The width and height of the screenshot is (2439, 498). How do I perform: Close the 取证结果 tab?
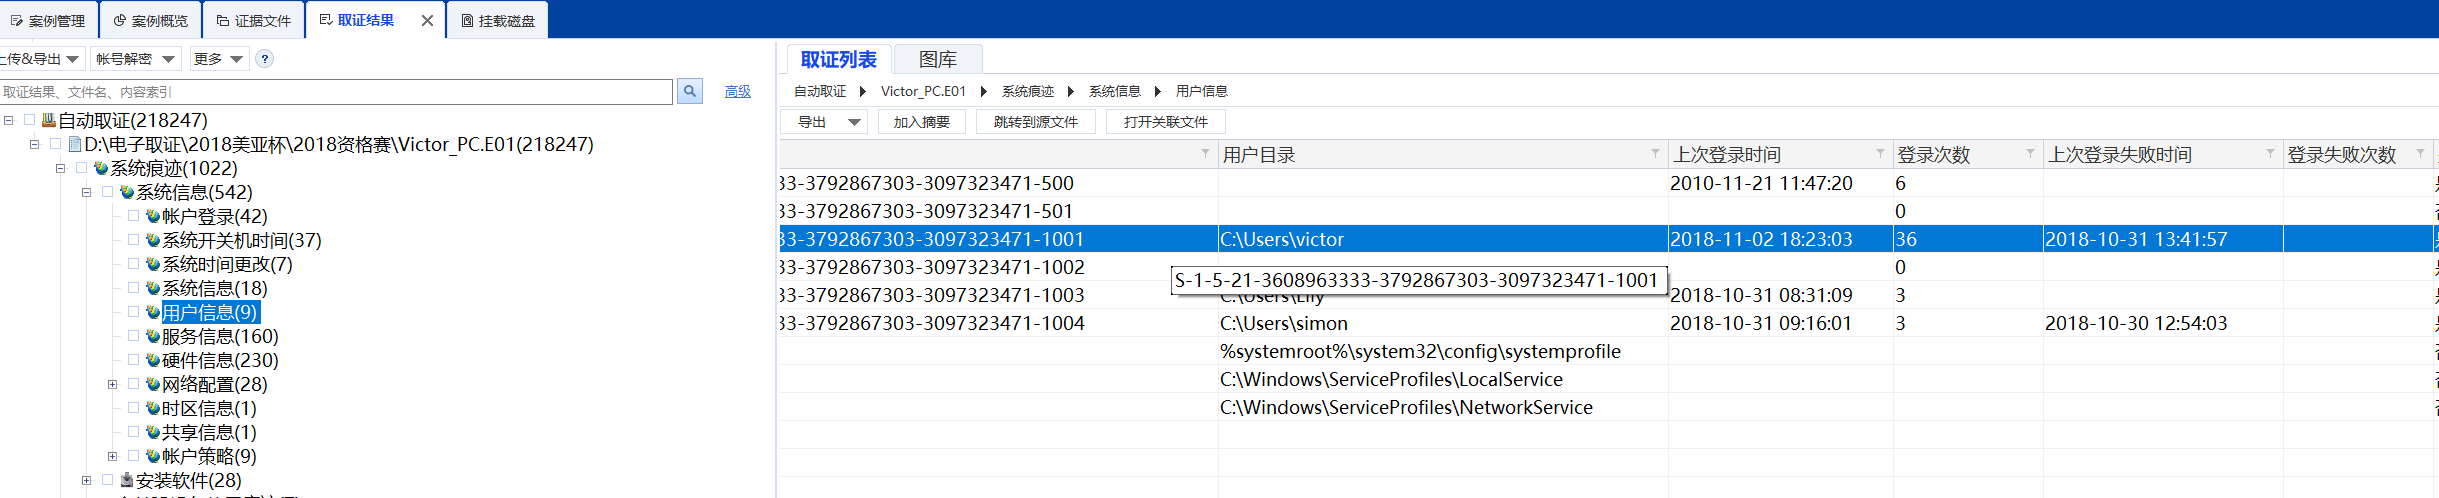(427, 20)
